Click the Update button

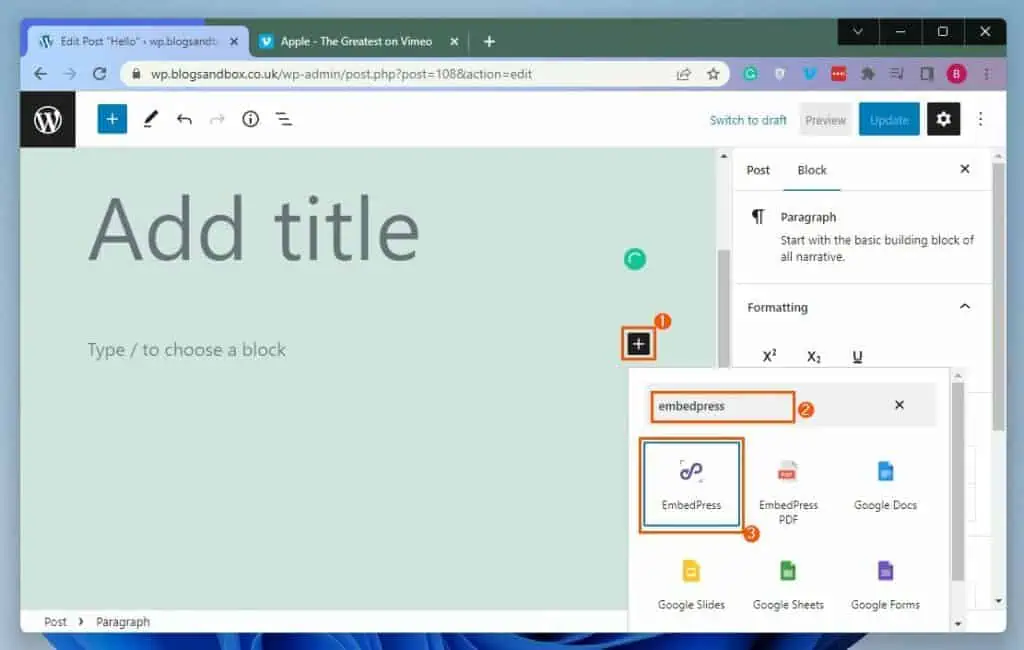[x=888, y=119]
